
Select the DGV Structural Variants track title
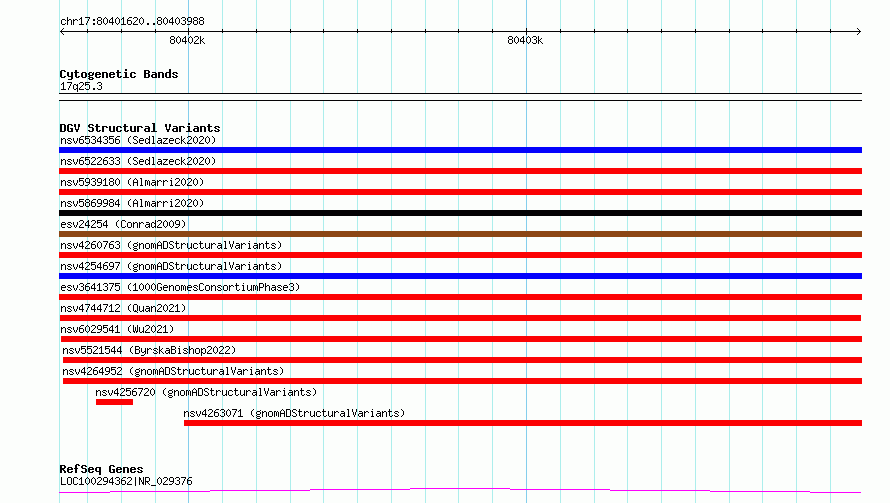pos(140,128)
